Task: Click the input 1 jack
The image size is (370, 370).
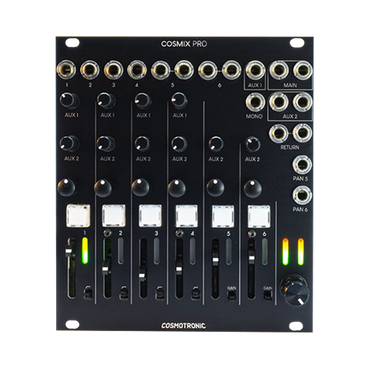Action: click(x=67, y=70)
